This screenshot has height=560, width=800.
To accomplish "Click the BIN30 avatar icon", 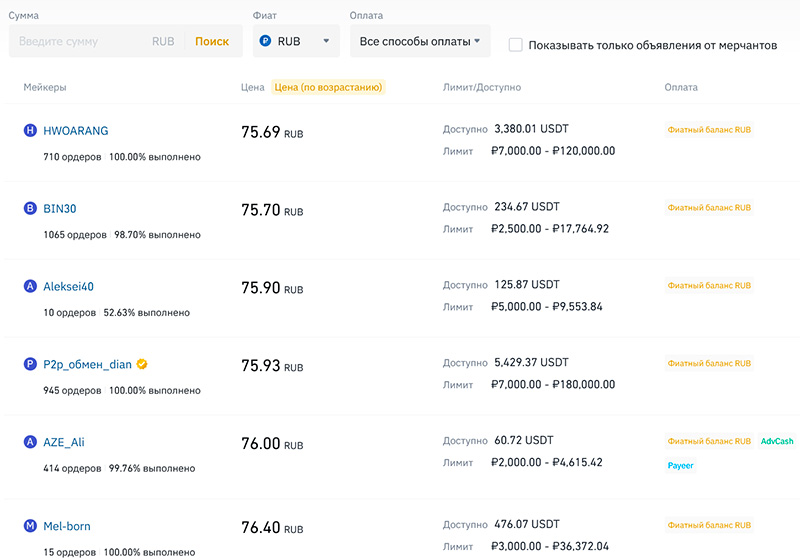I will coord(30,209).
